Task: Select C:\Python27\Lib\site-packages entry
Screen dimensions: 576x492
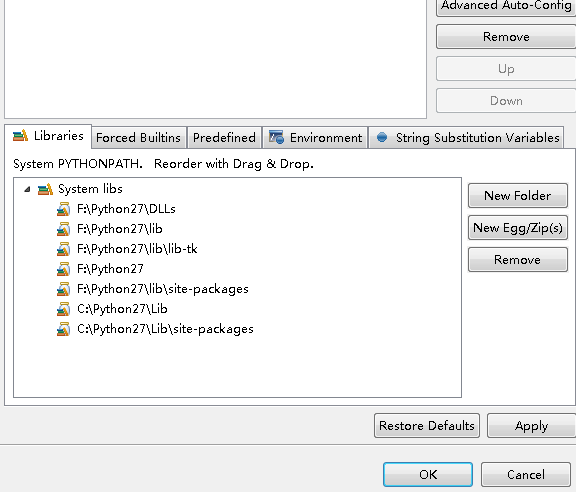Action: point(165,329)
